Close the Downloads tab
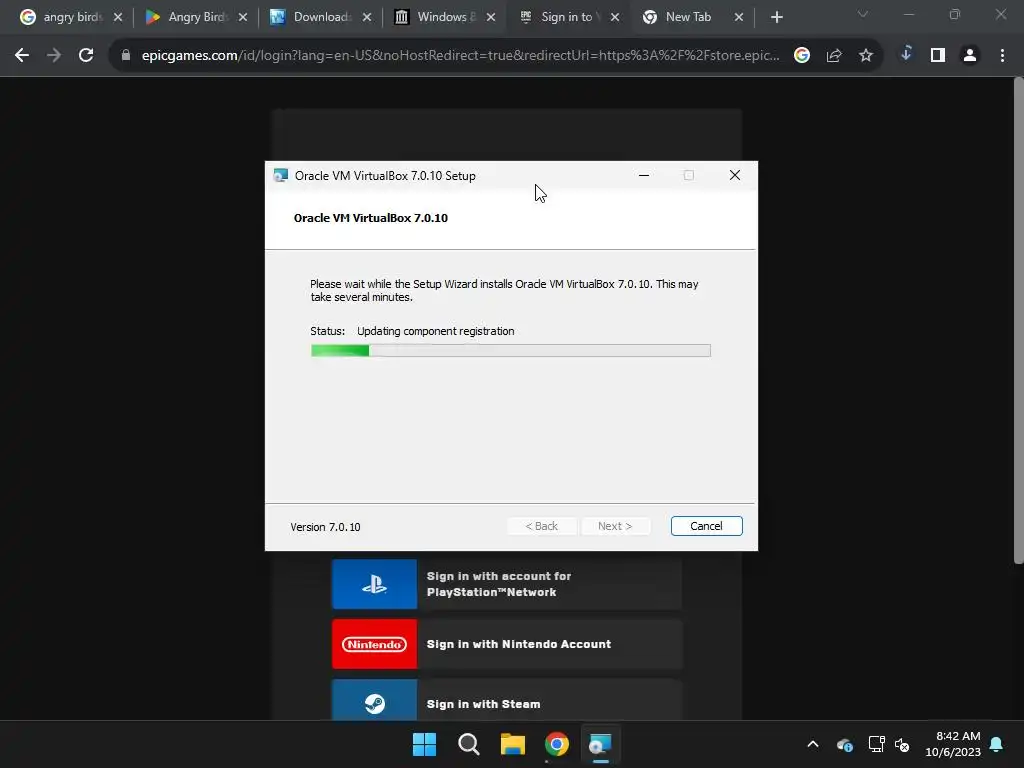Screen dimensions: 1024x768 pos(366,17)
